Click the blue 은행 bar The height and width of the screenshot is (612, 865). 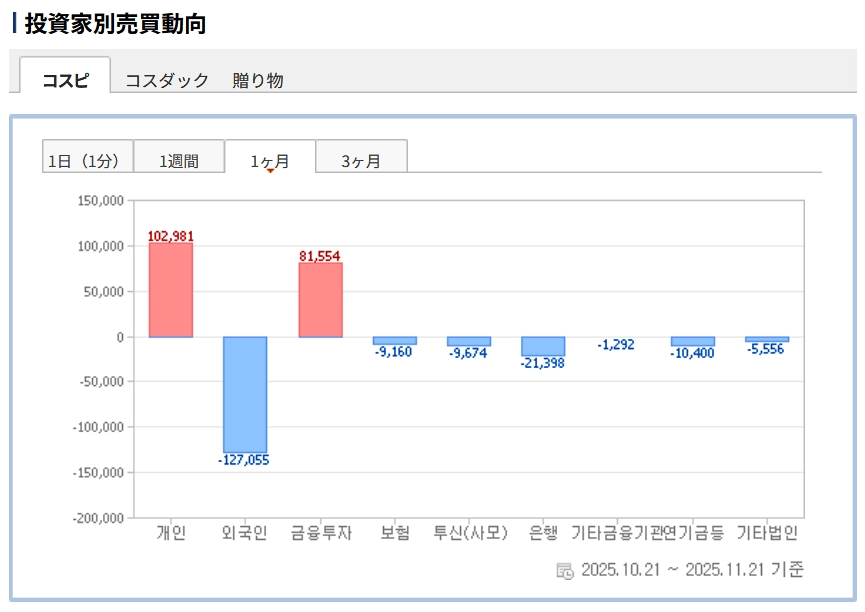coord(543,346)
